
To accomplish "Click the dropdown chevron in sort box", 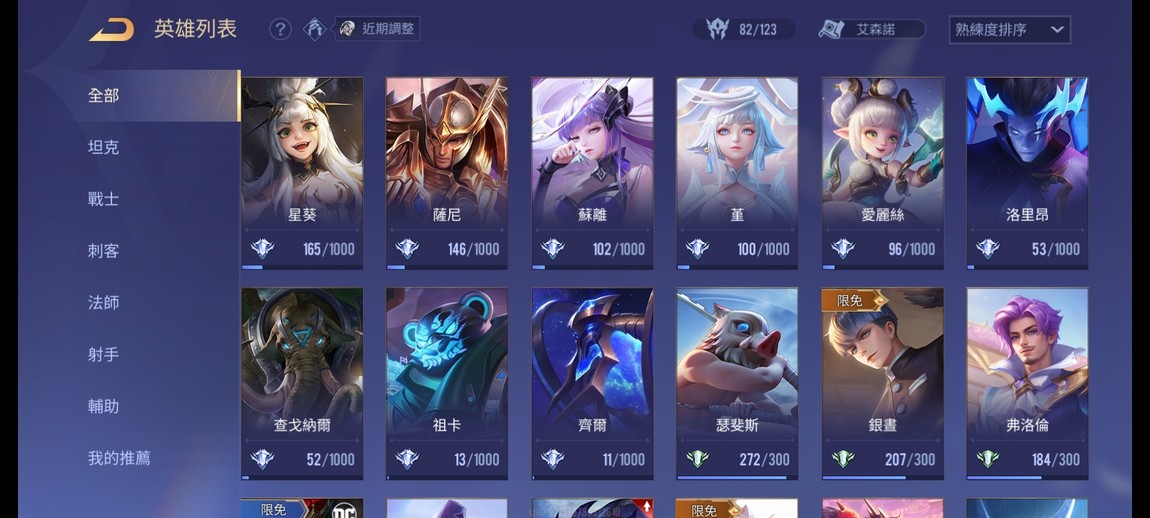I will coord(1057,30).
